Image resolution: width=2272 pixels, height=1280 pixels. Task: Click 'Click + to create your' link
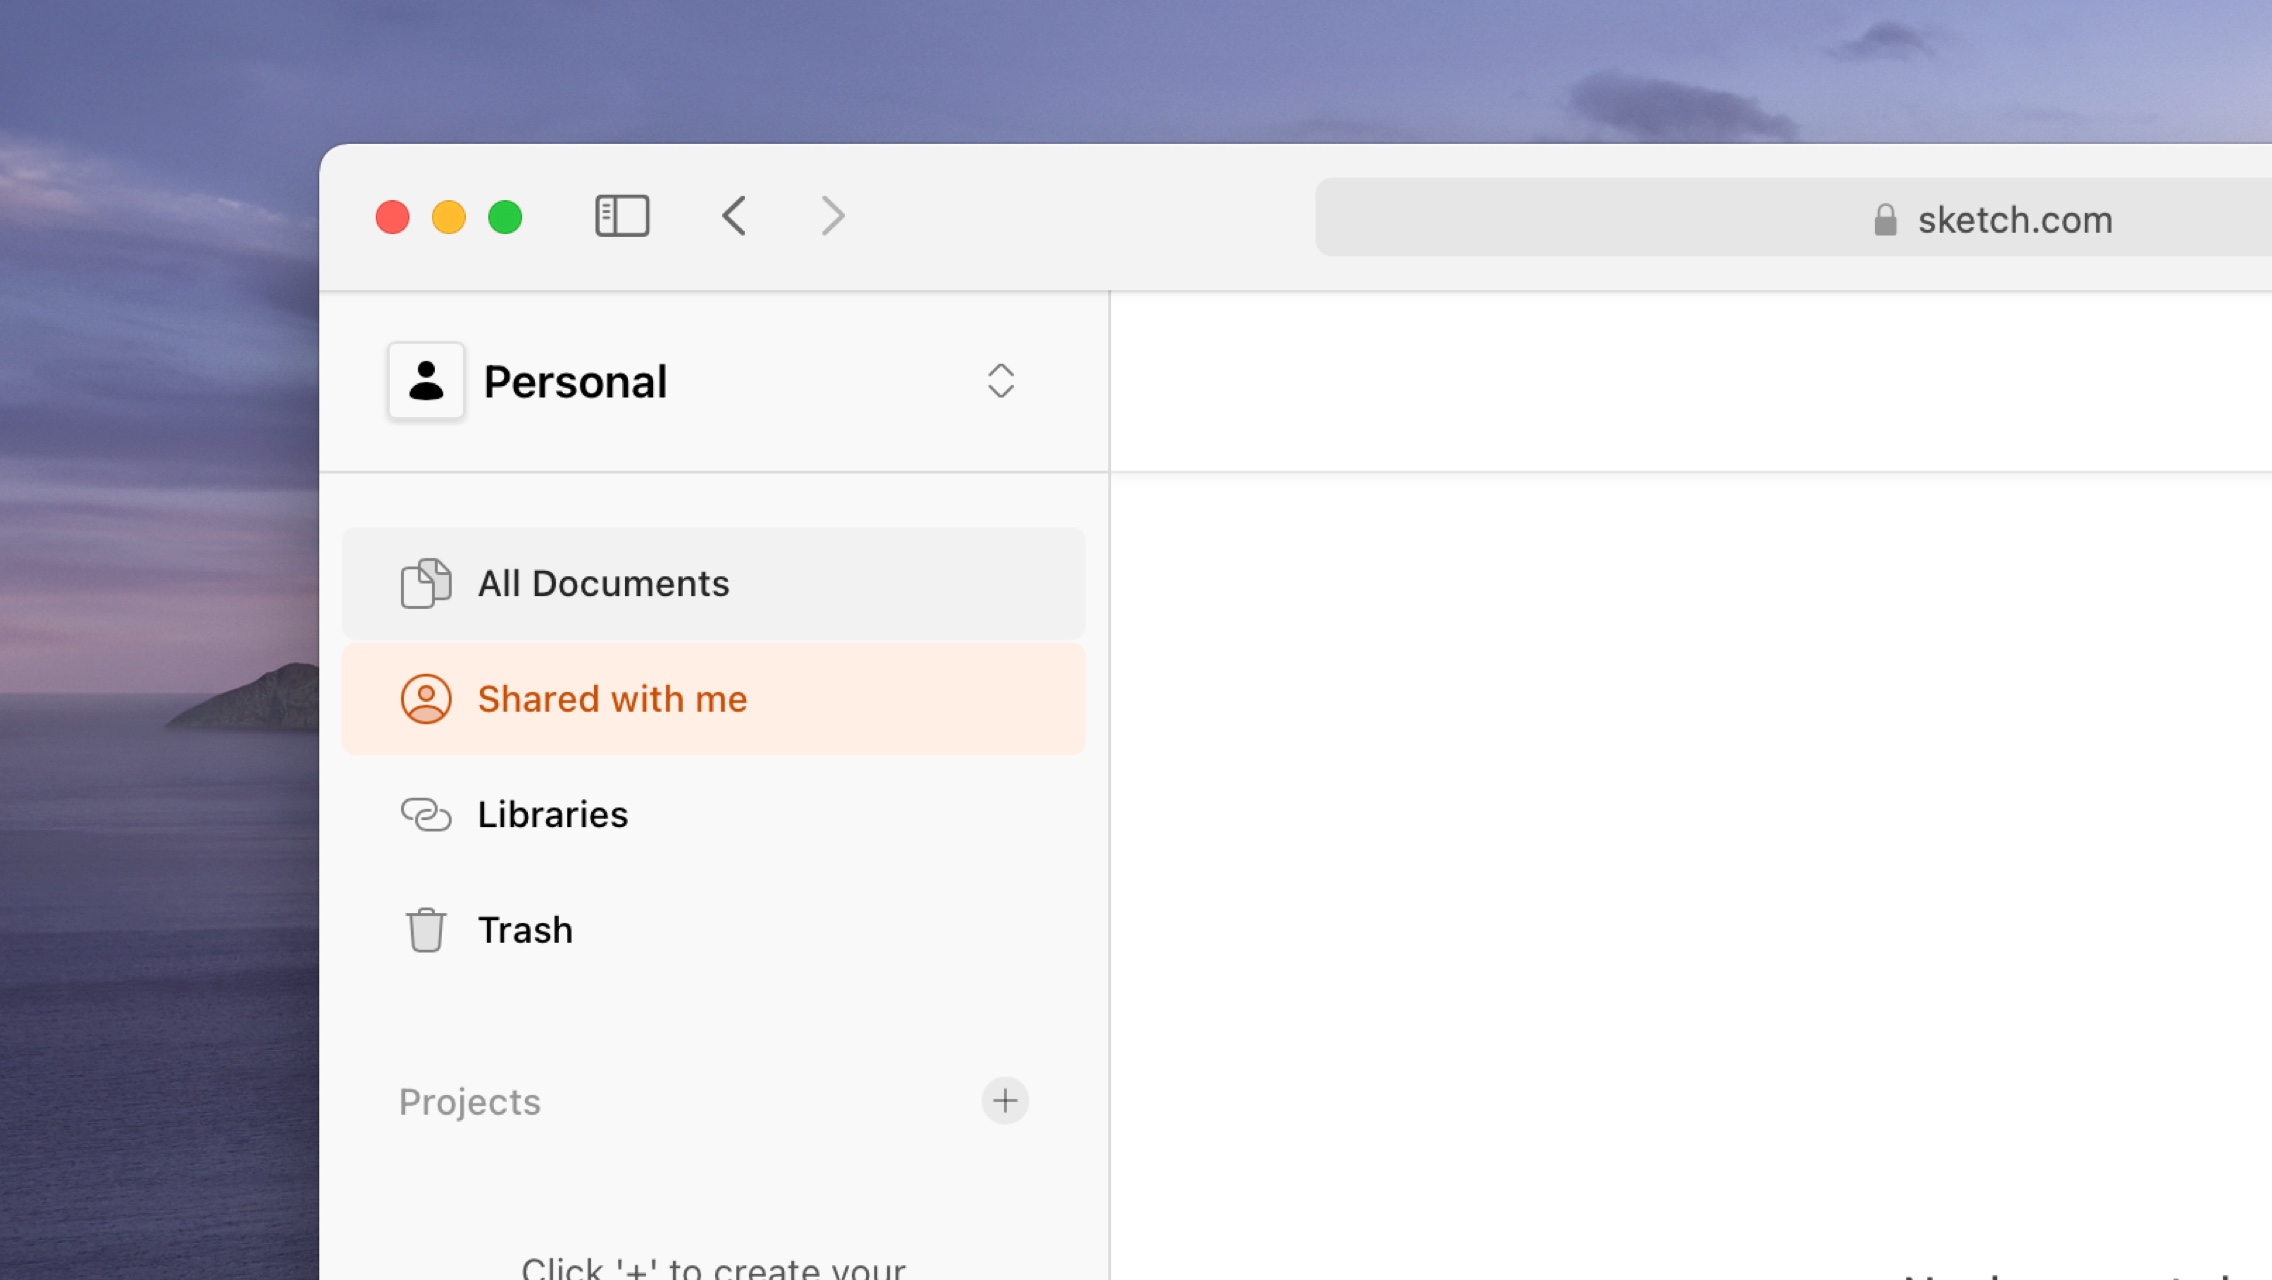click(716, 1266)
